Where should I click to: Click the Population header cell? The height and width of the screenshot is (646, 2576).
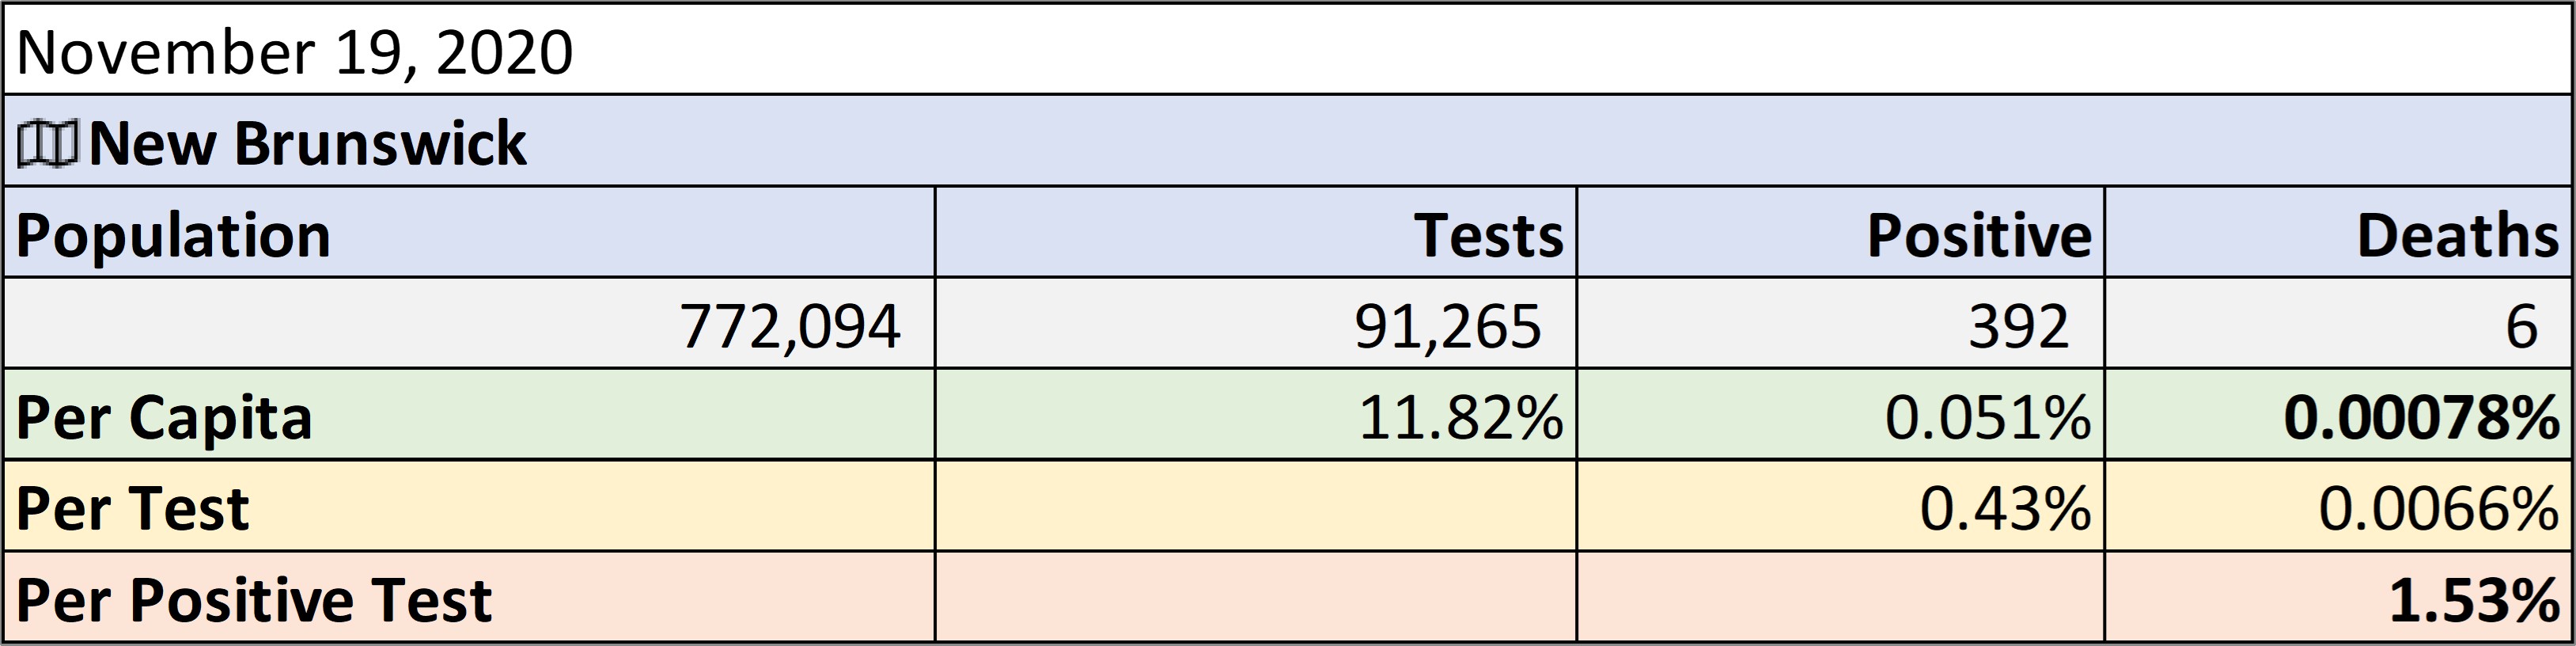pyautogui.click(x=469, y=232)
